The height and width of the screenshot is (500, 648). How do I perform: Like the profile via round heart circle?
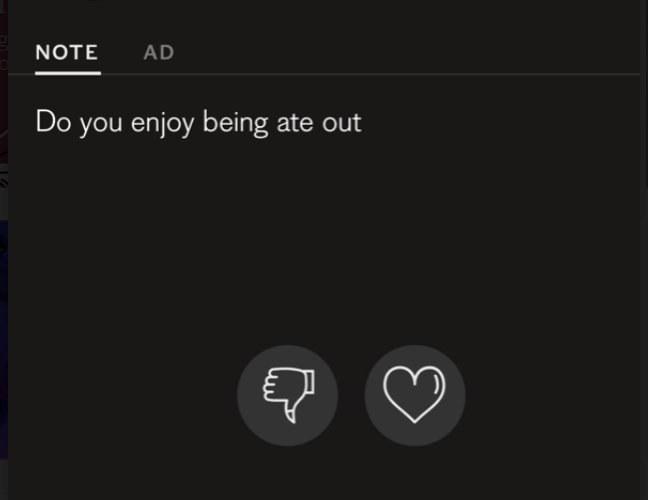coord(415,395)
